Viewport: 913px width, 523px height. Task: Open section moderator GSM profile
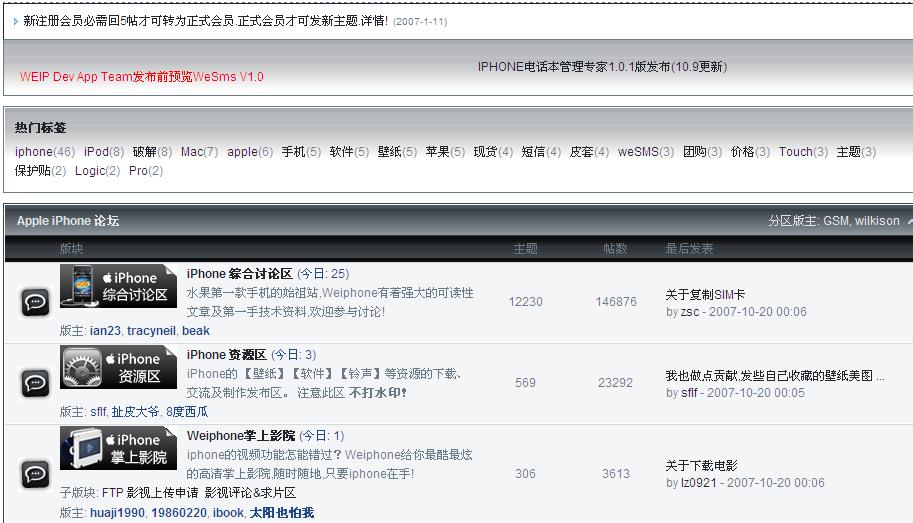tap(836, 221)
